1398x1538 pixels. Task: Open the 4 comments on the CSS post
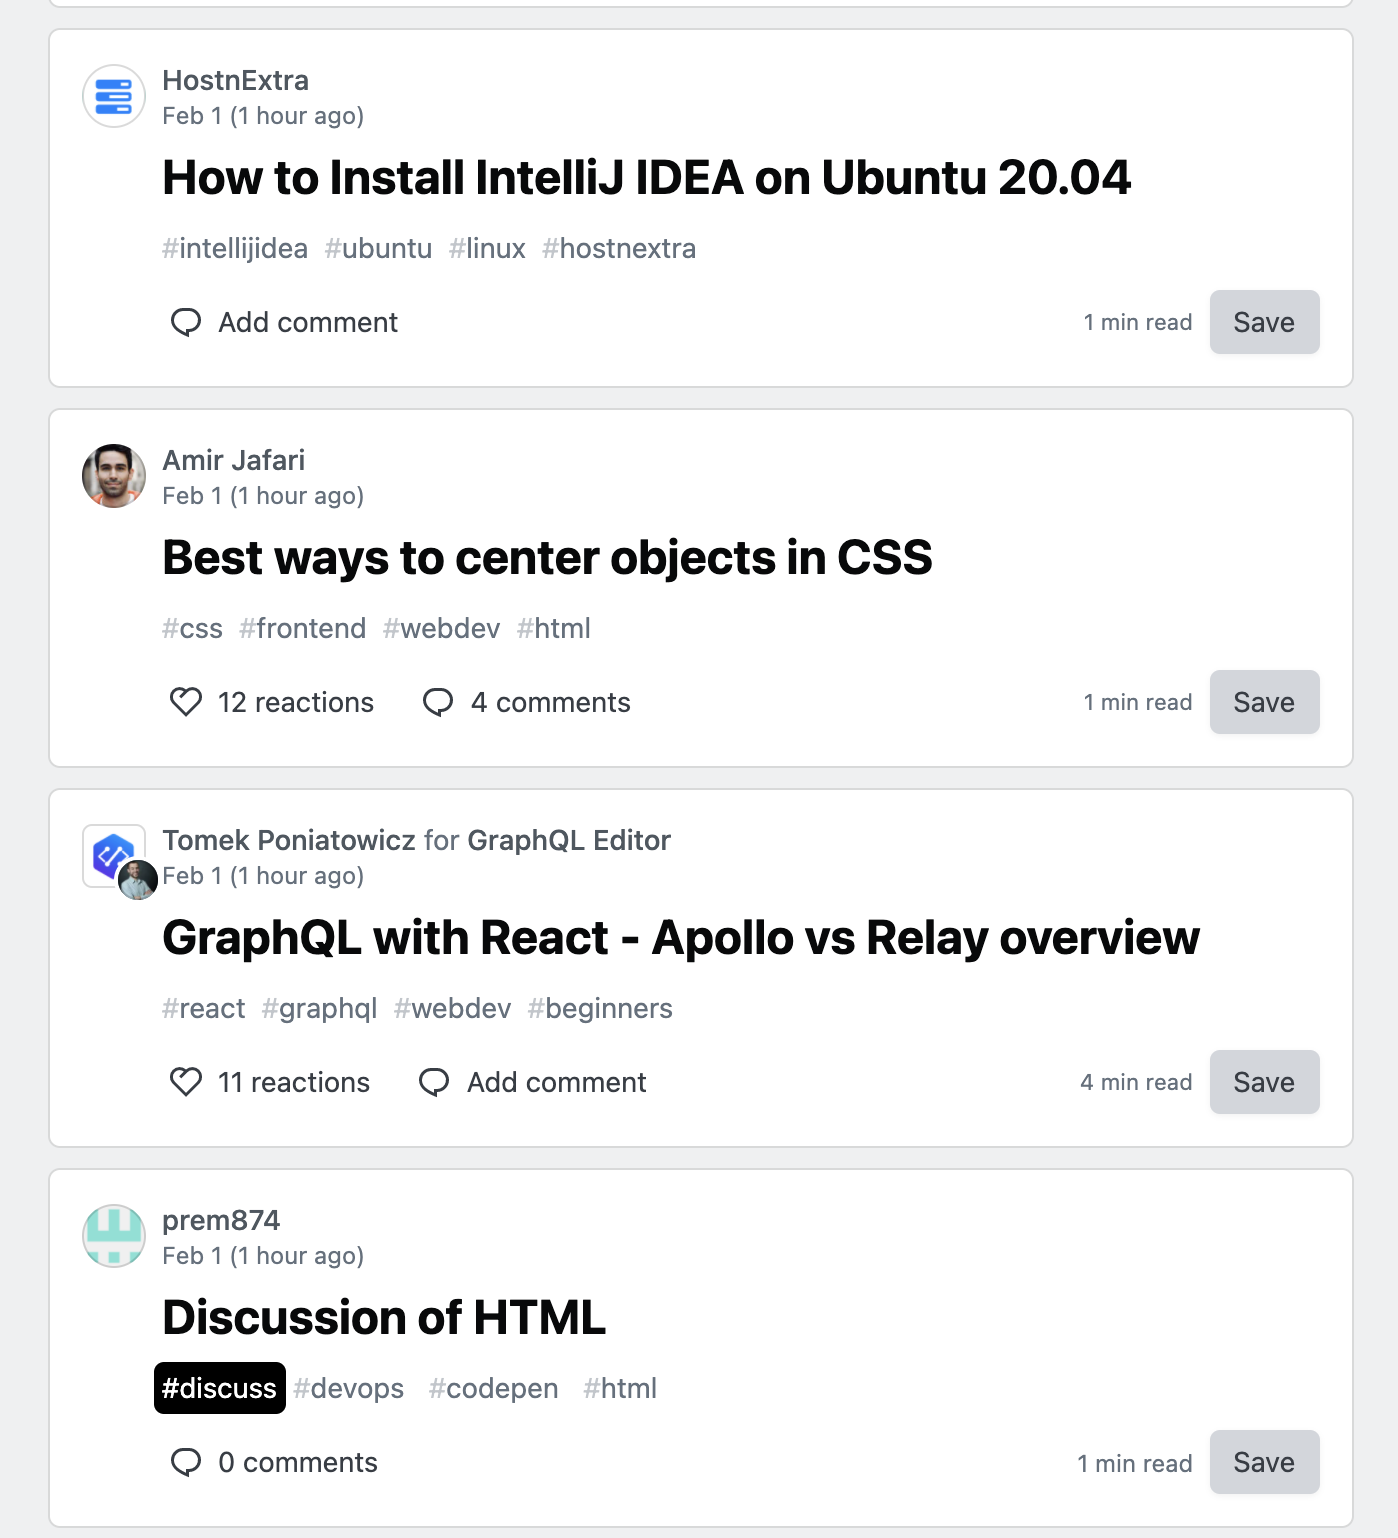(551, 702)
